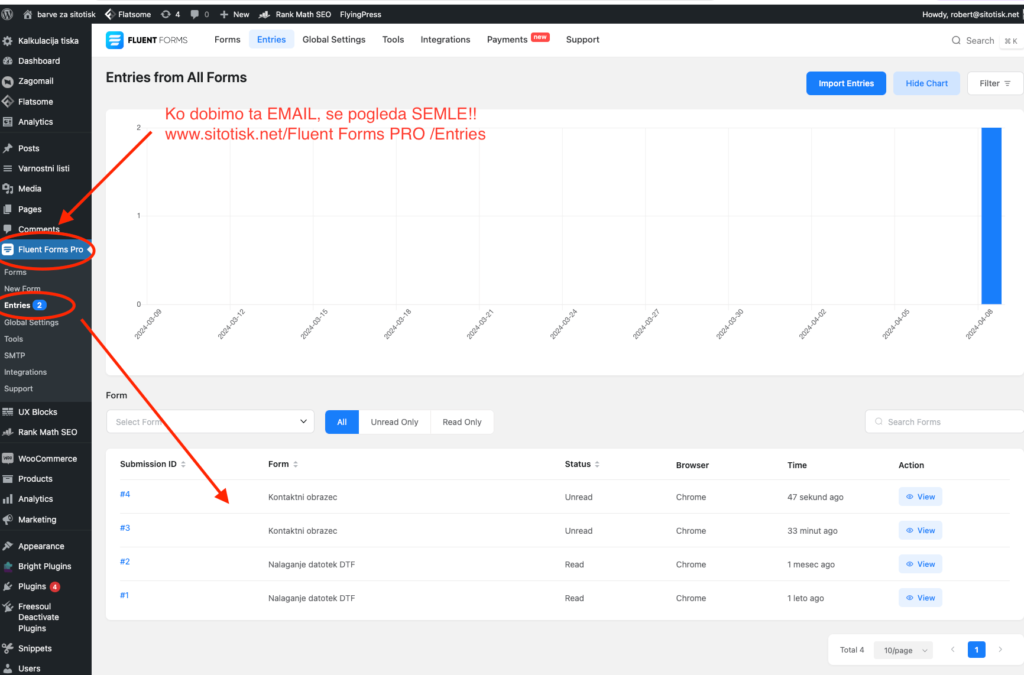The height and width of the screenshot is (675, 1024).
Task: Open Marketing in sidebar
Action: tap(46, 520)
